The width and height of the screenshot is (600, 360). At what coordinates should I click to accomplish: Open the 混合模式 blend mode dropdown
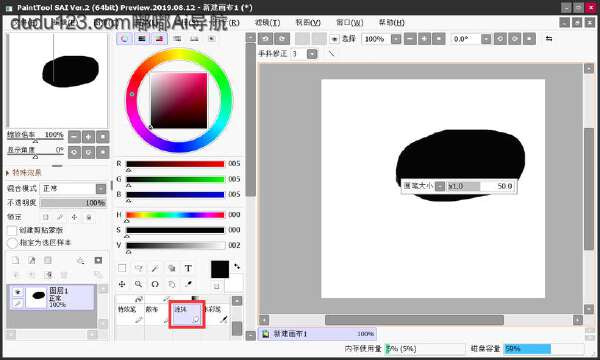[101, 188]
